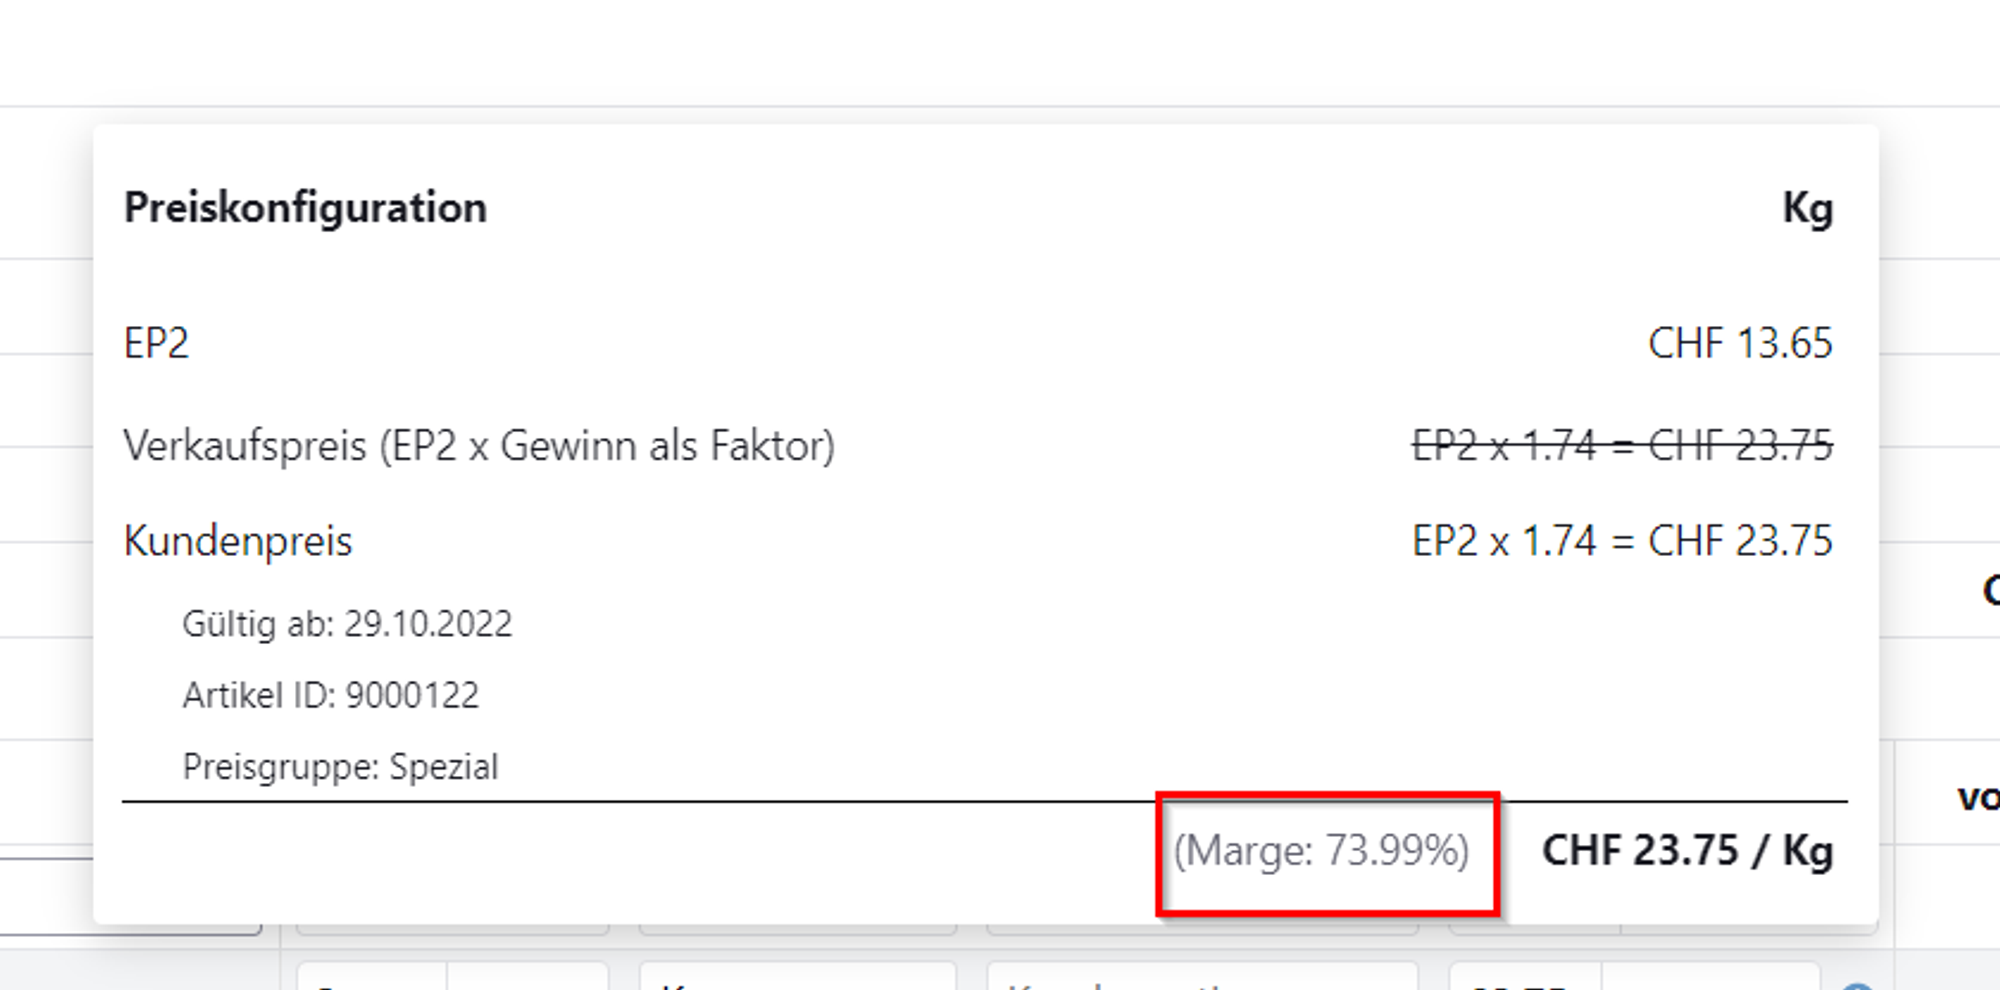Screen dimensions: 2000x990
Task: Click the Kundenpreis label
Action: pos(238,541)
